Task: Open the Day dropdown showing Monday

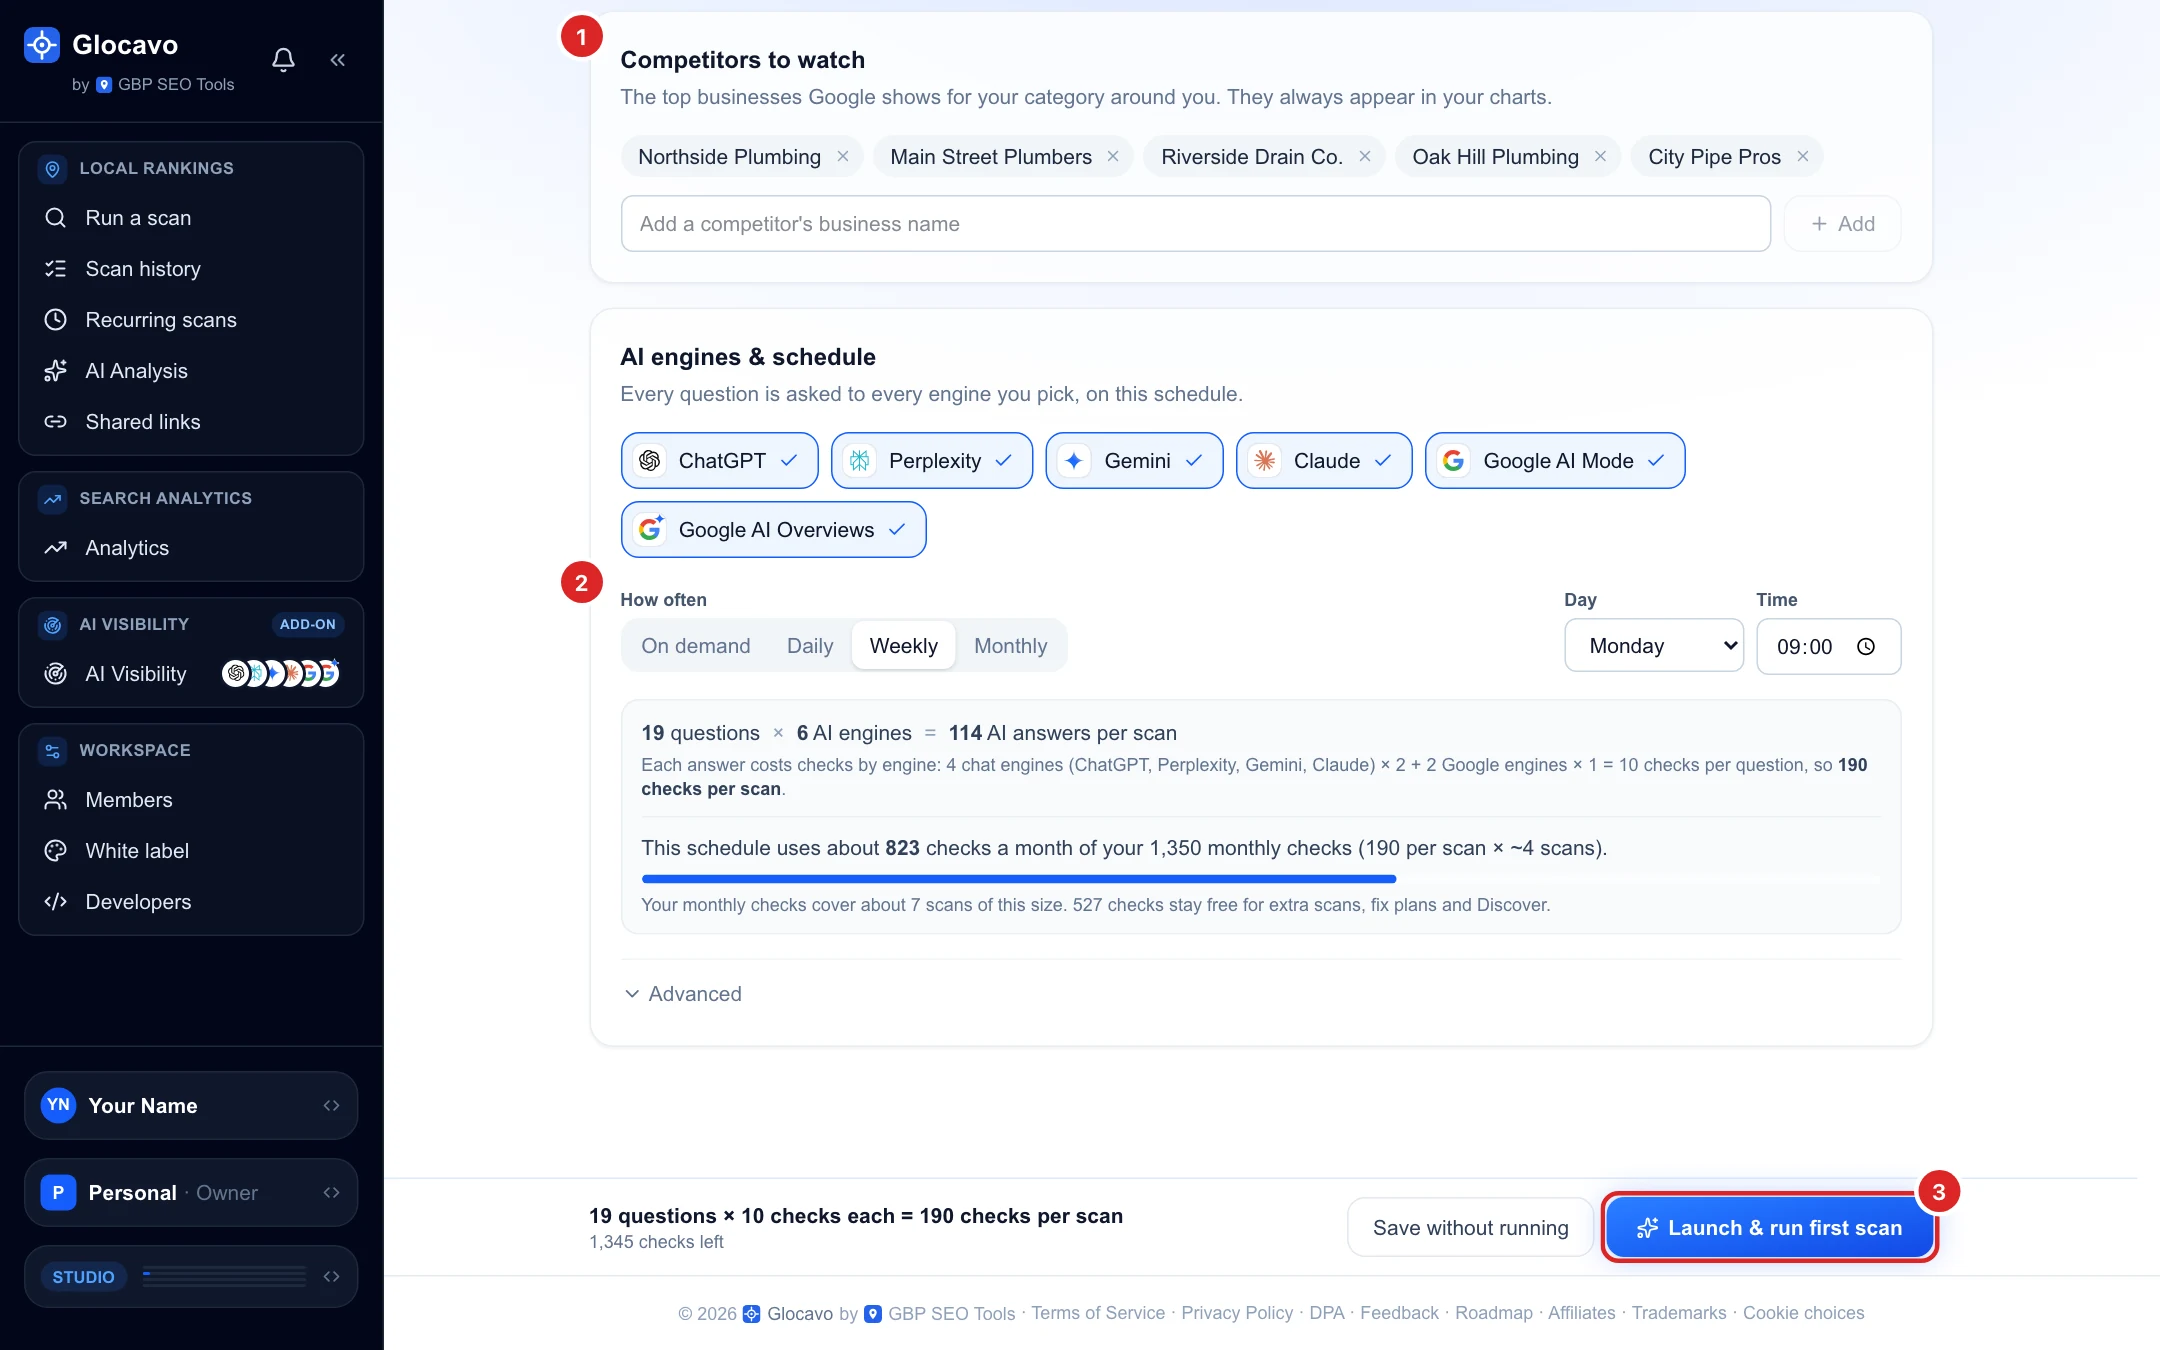Action: coord(1654,646)
